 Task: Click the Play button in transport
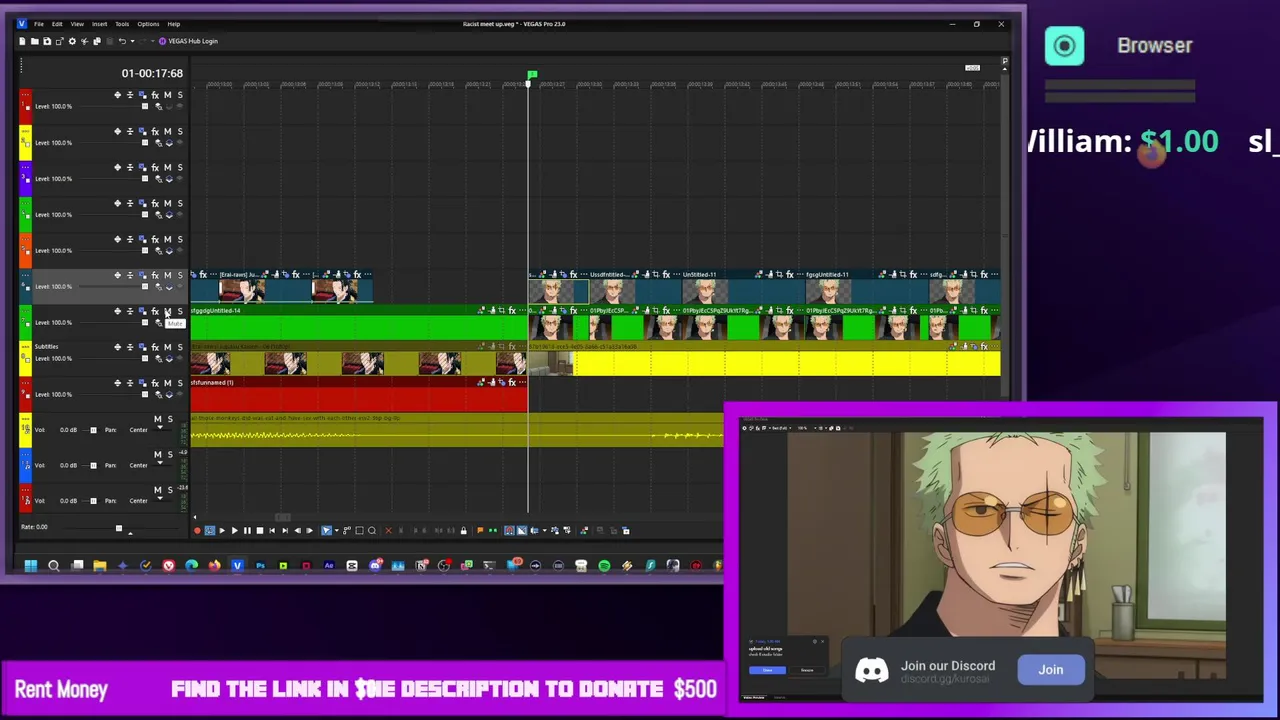point(235,531)
